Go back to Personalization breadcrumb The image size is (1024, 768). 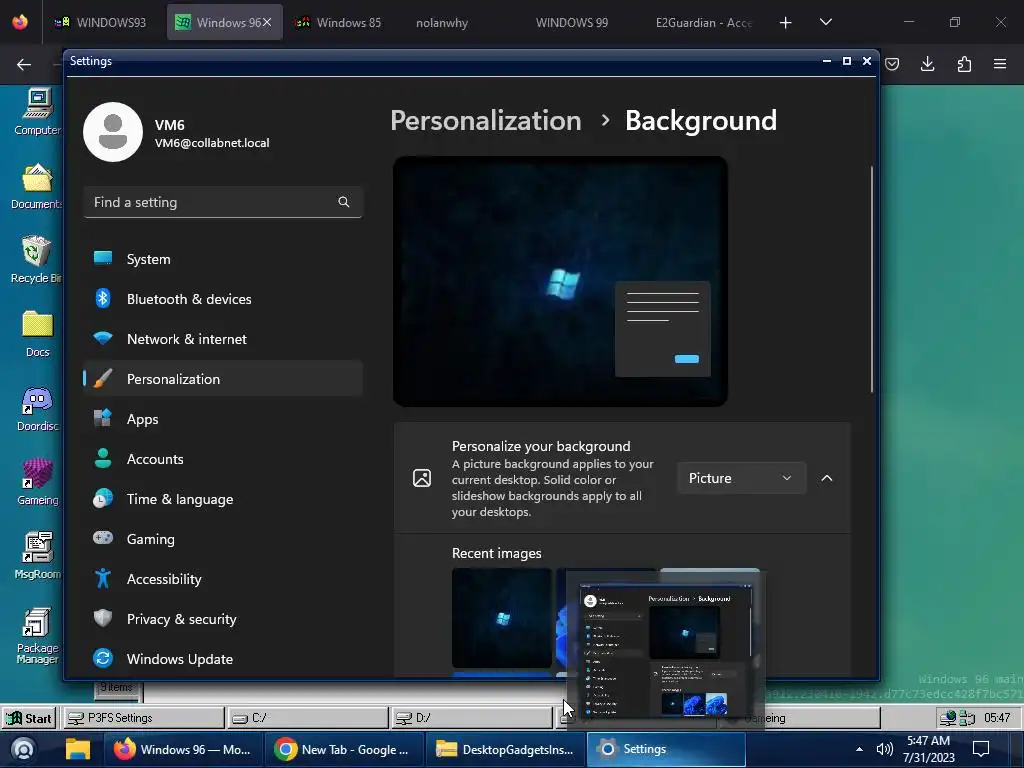[486, 121]
